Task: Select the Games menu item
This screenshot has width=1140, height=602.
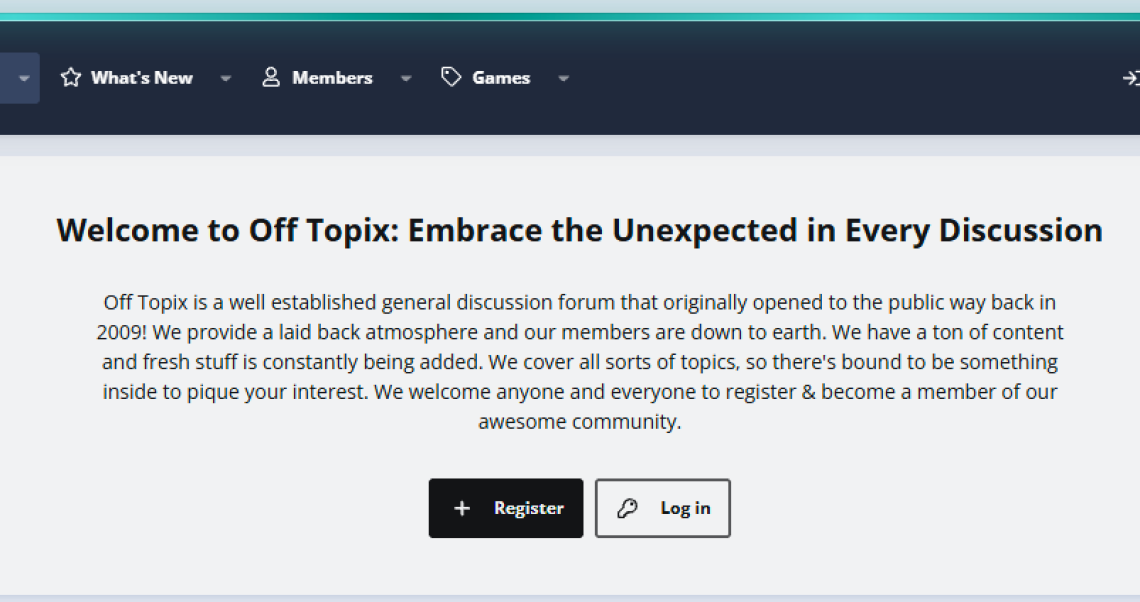Action: [x=501, y=78]
